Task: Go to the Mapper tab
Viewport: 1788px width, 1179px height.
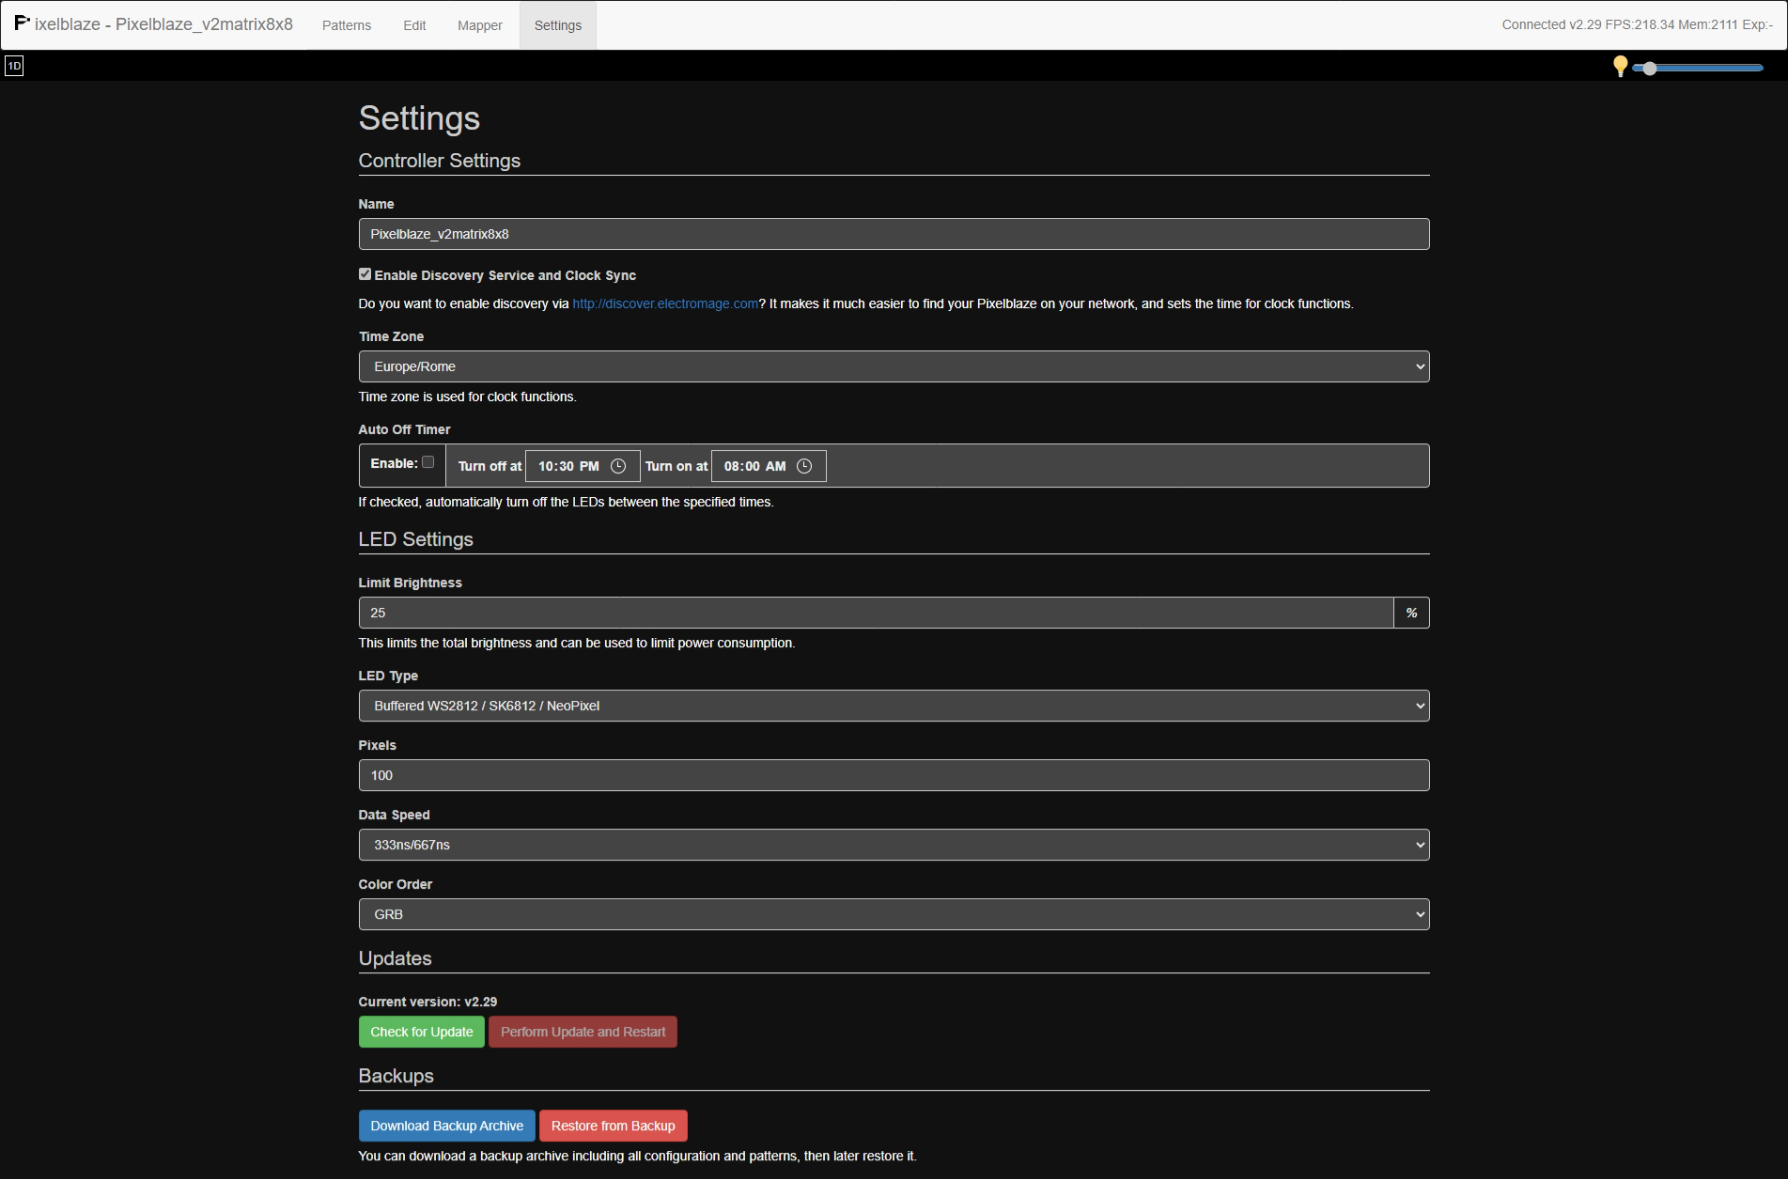Action: 480,25
